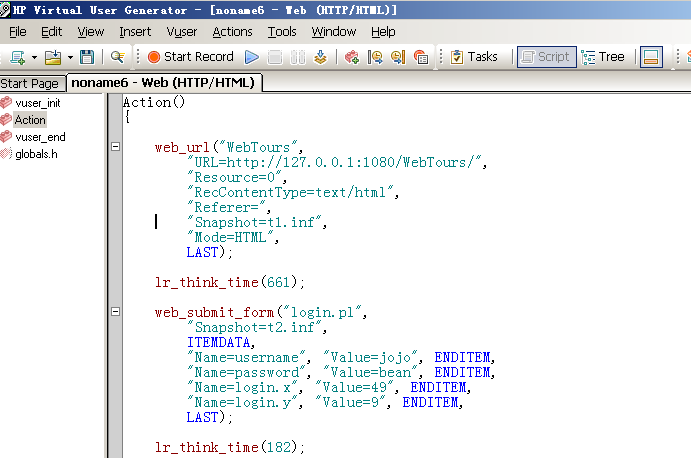The height and width of the screenshot is (458, 691).
Task: Select globals.h in the action tree
Action: click(36, 154)
